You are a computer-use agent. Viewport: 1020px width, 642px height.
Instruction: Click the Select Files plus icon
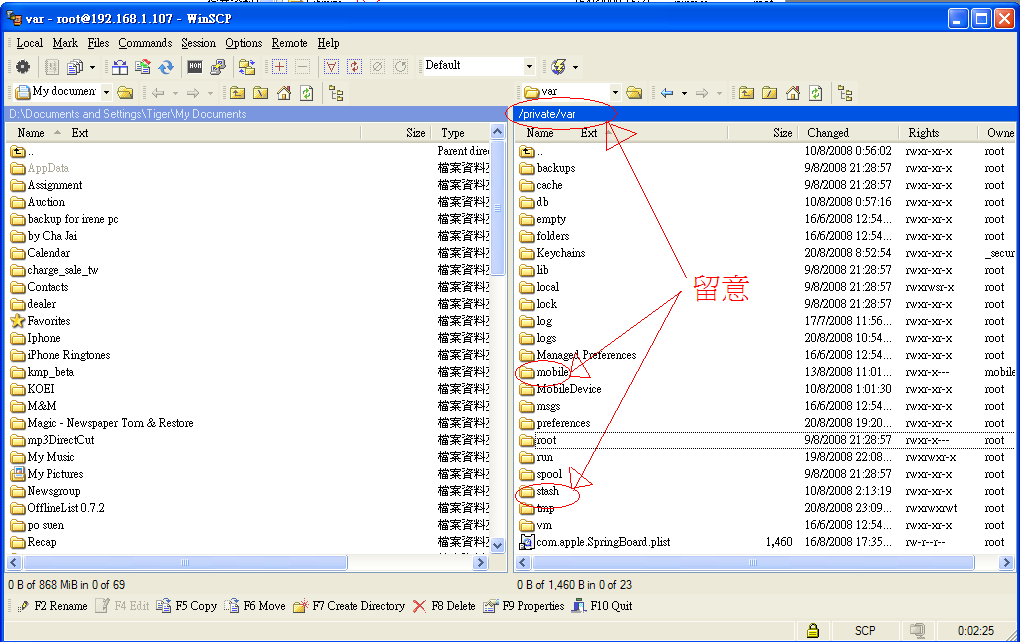(x=279, y=67)
